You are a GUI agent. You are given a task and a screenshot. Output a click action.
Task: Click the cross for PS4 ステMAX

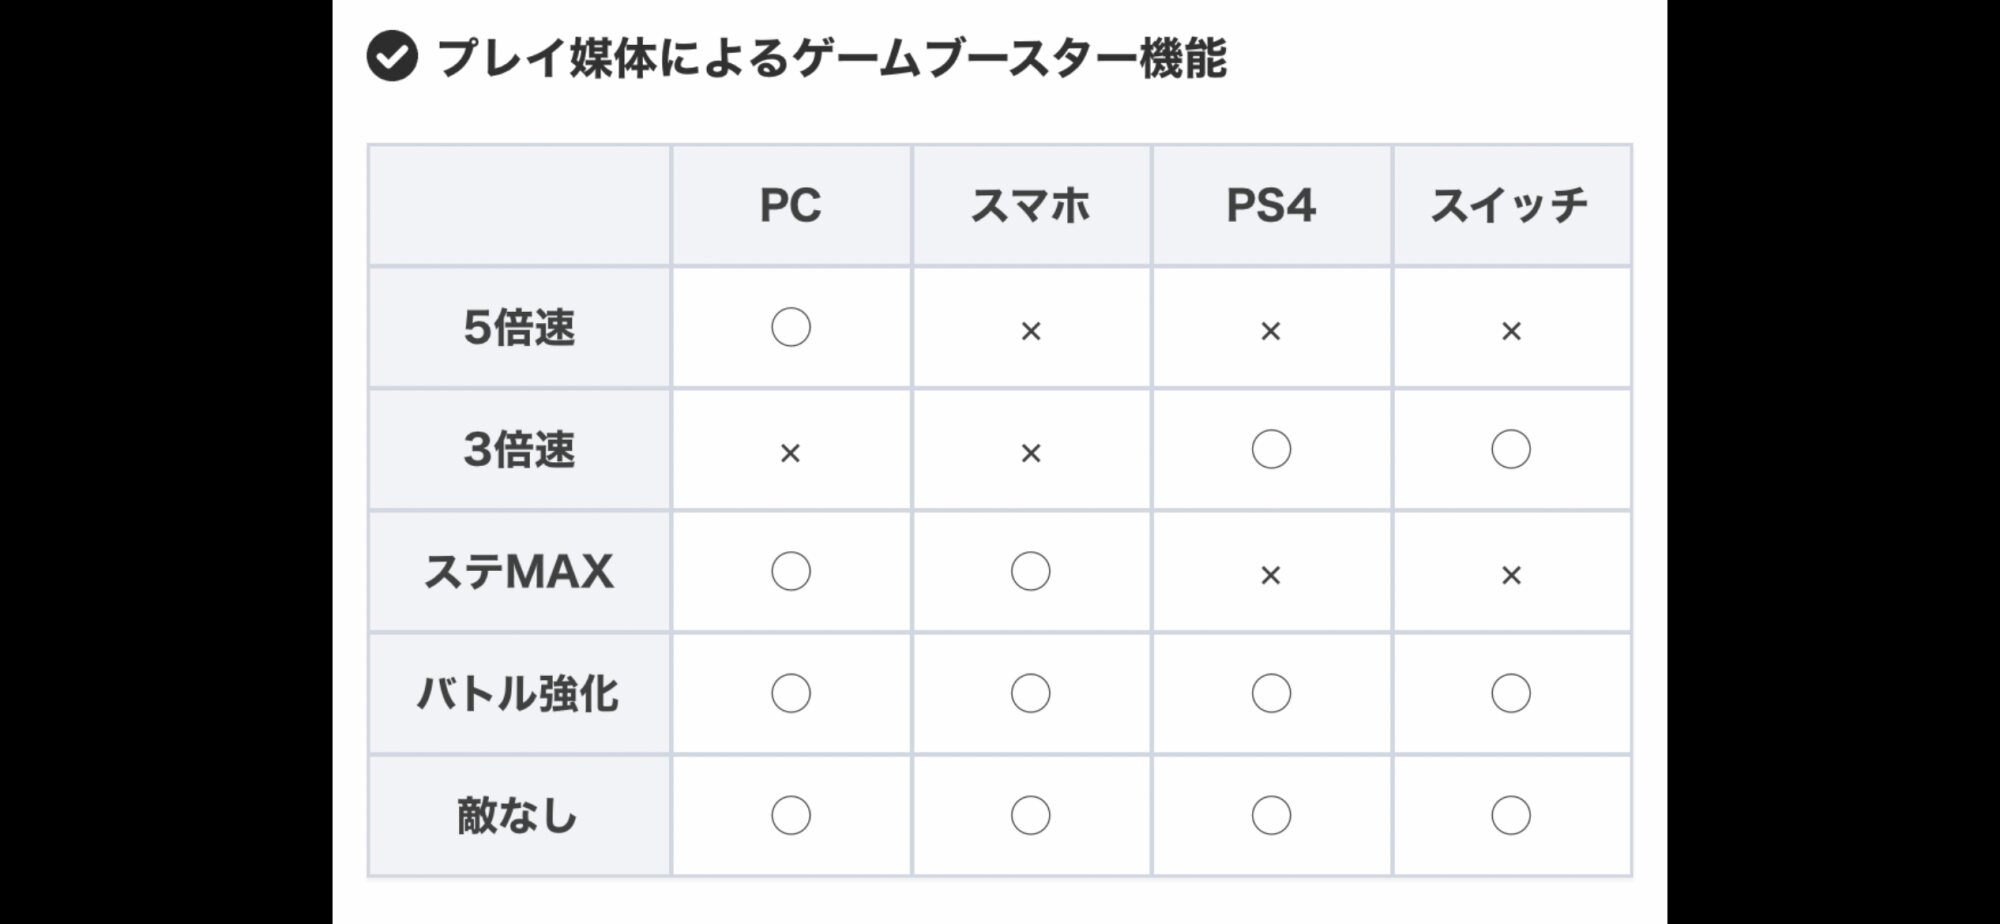pos(1271,575)
